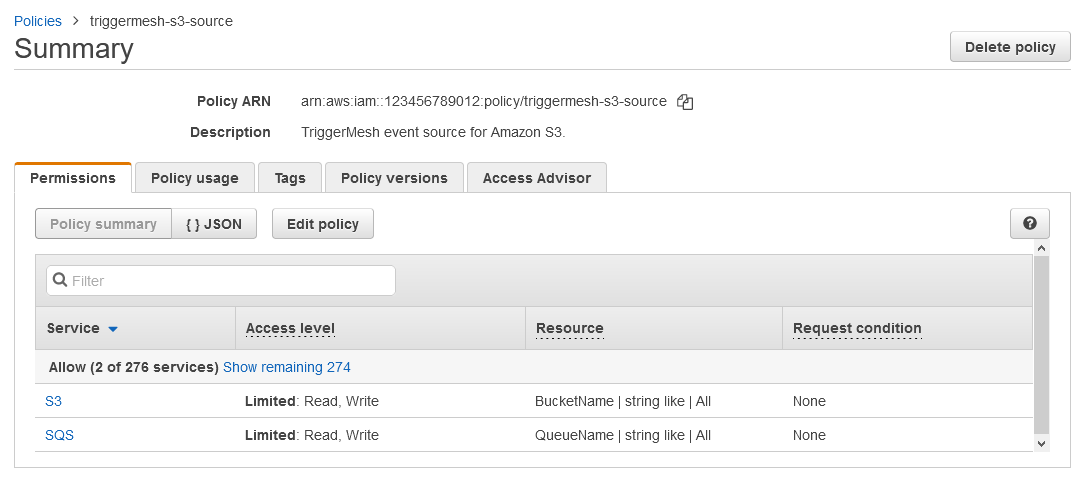
Task: Click the S3 row's None condition
Action: (x=810, y=401)
